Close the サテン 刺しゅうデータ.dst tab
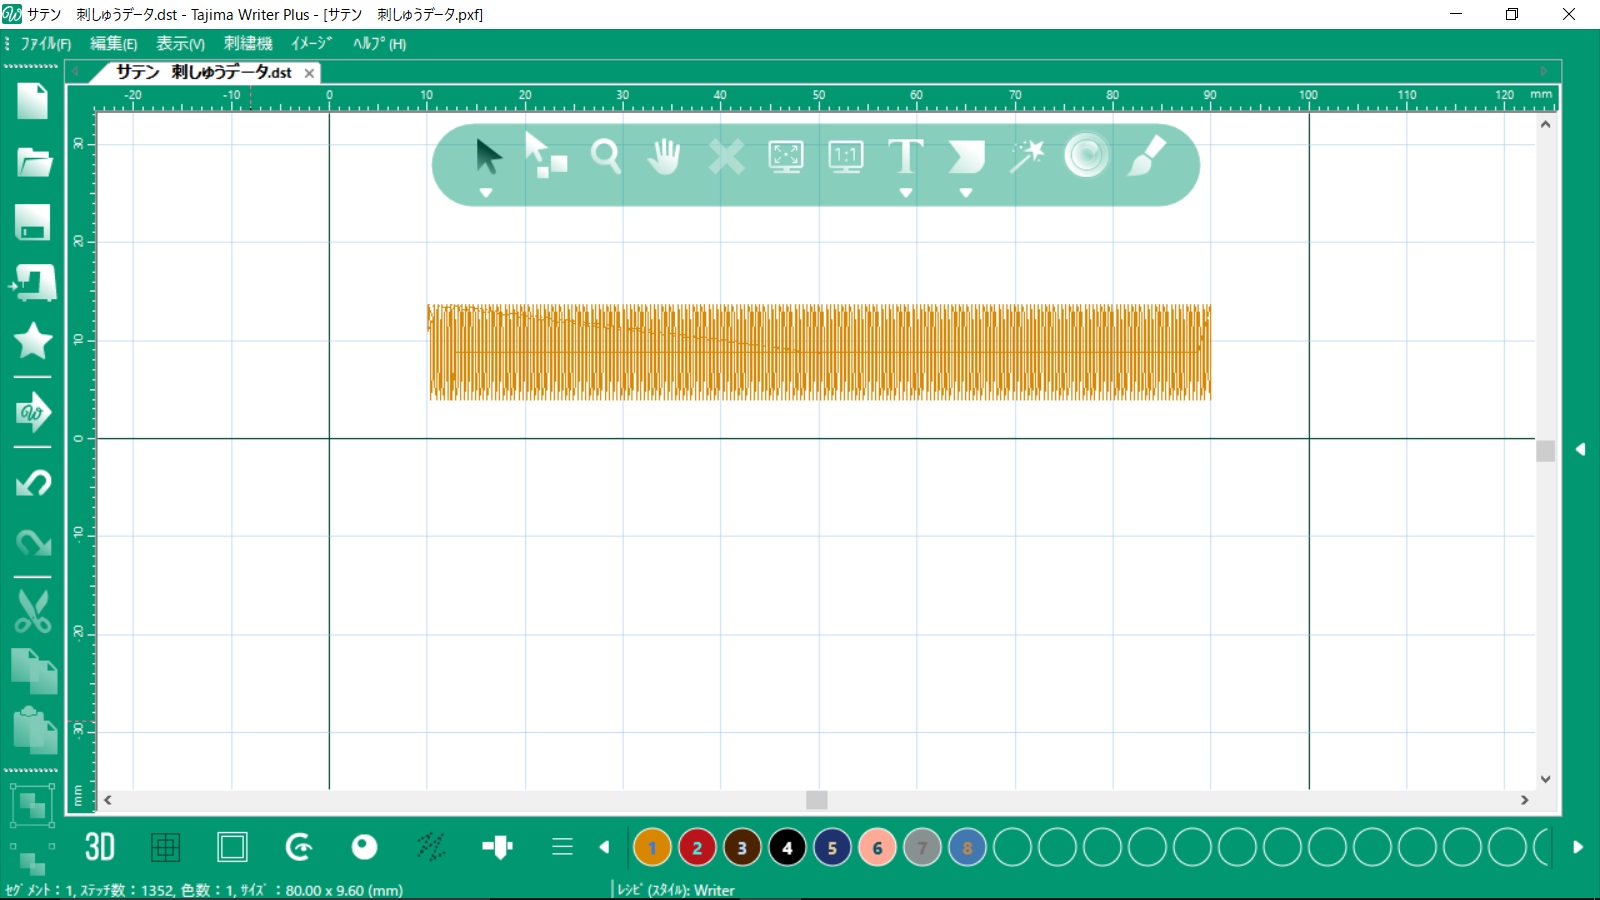Viewport: 1600px width, 900px height. pyautogui.click(x=309, y=73)
